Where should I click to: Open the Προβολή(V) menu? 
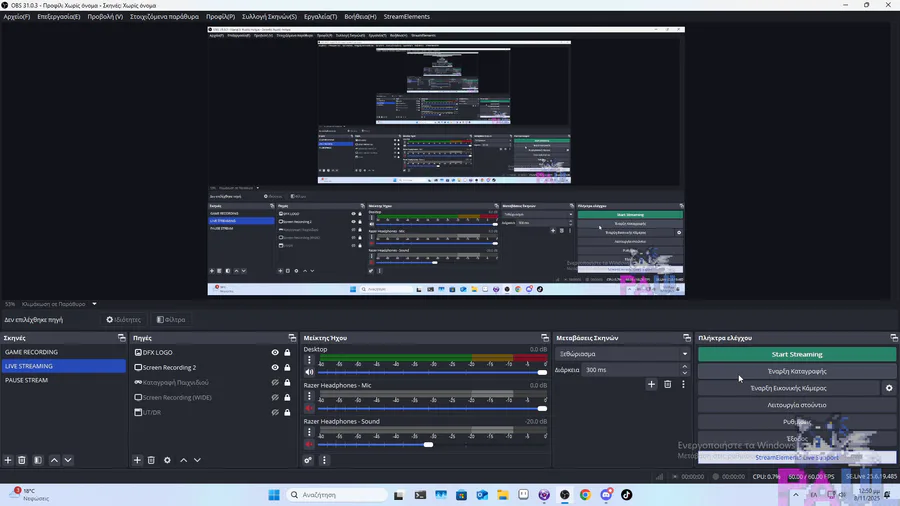point(105,17)
